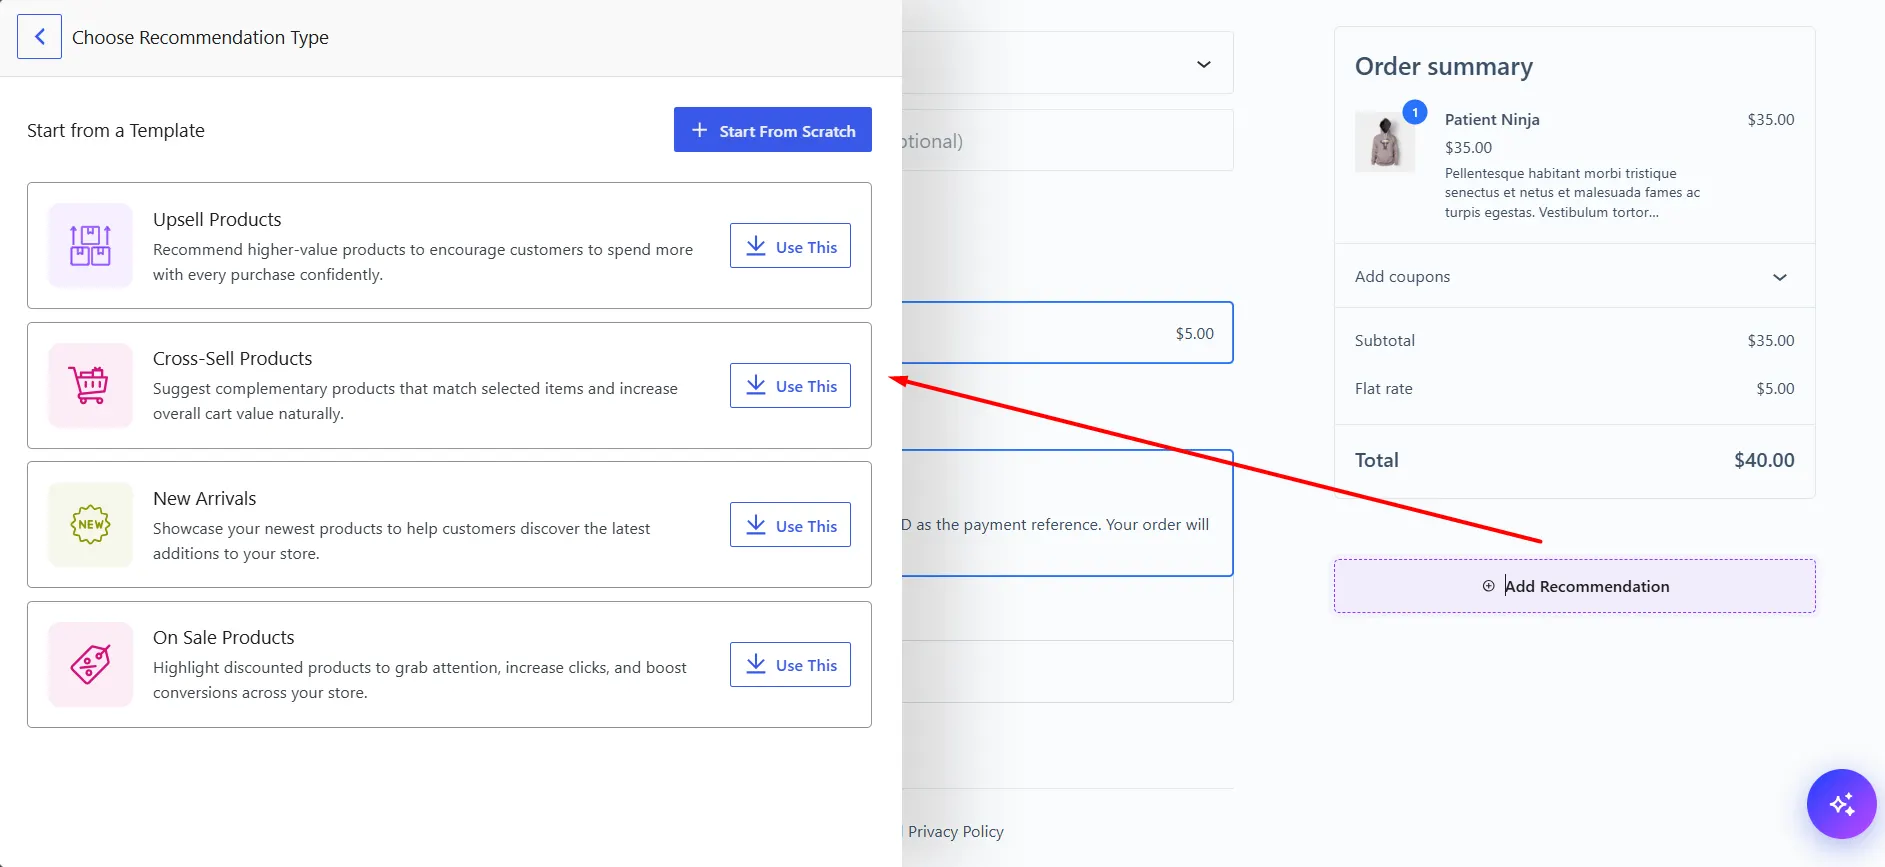Use the Cross-Sell Products template
This screenshot has width=1885, height=867.
pyautogui.click(x=790, y=385)
